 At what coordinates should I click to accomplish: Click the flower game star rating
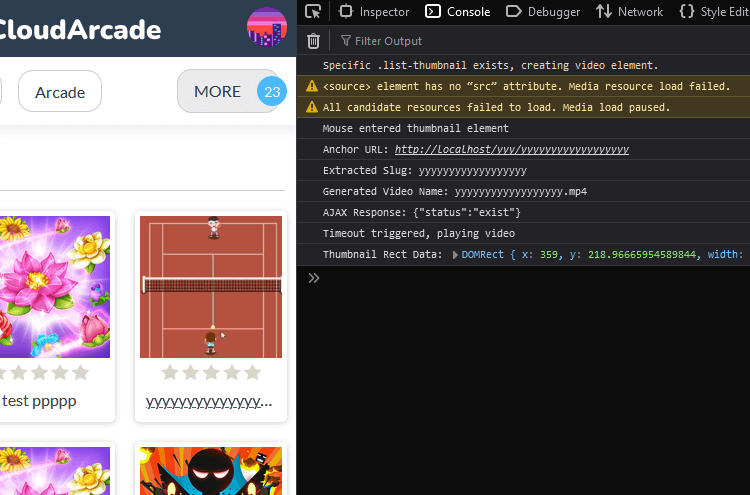tap(44, 372)
